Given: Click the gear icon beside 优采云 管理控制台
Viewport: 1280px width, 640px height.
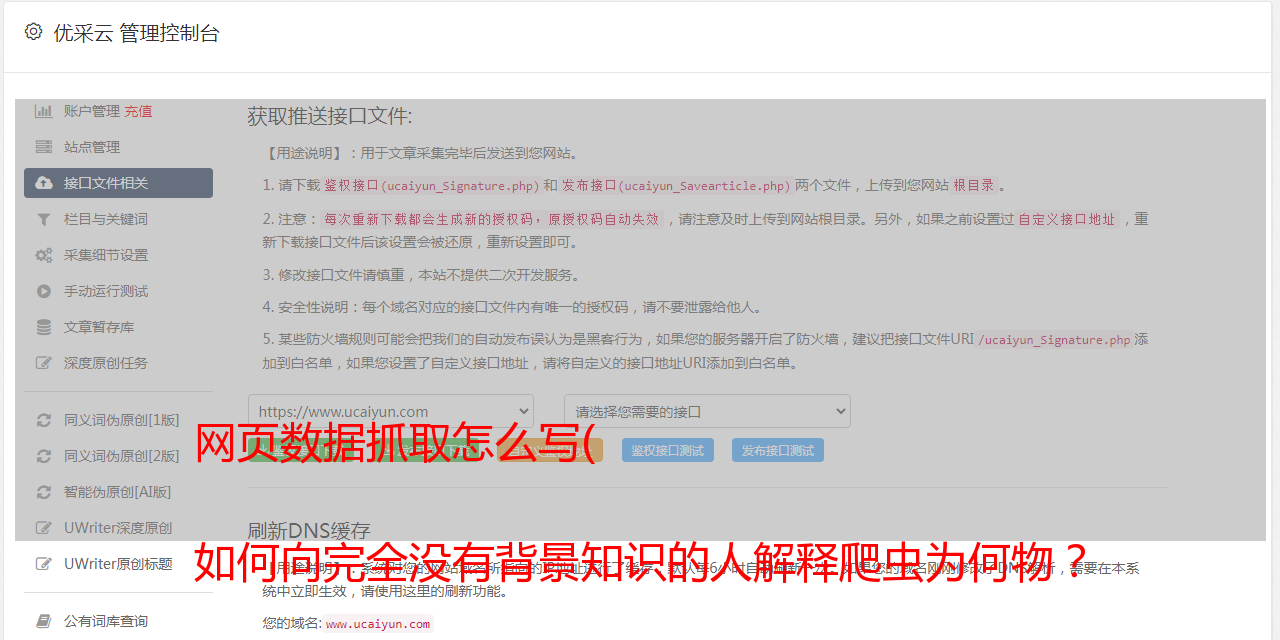Looking at the screenshot, I should pyautogui.click(x=33, y=32).
